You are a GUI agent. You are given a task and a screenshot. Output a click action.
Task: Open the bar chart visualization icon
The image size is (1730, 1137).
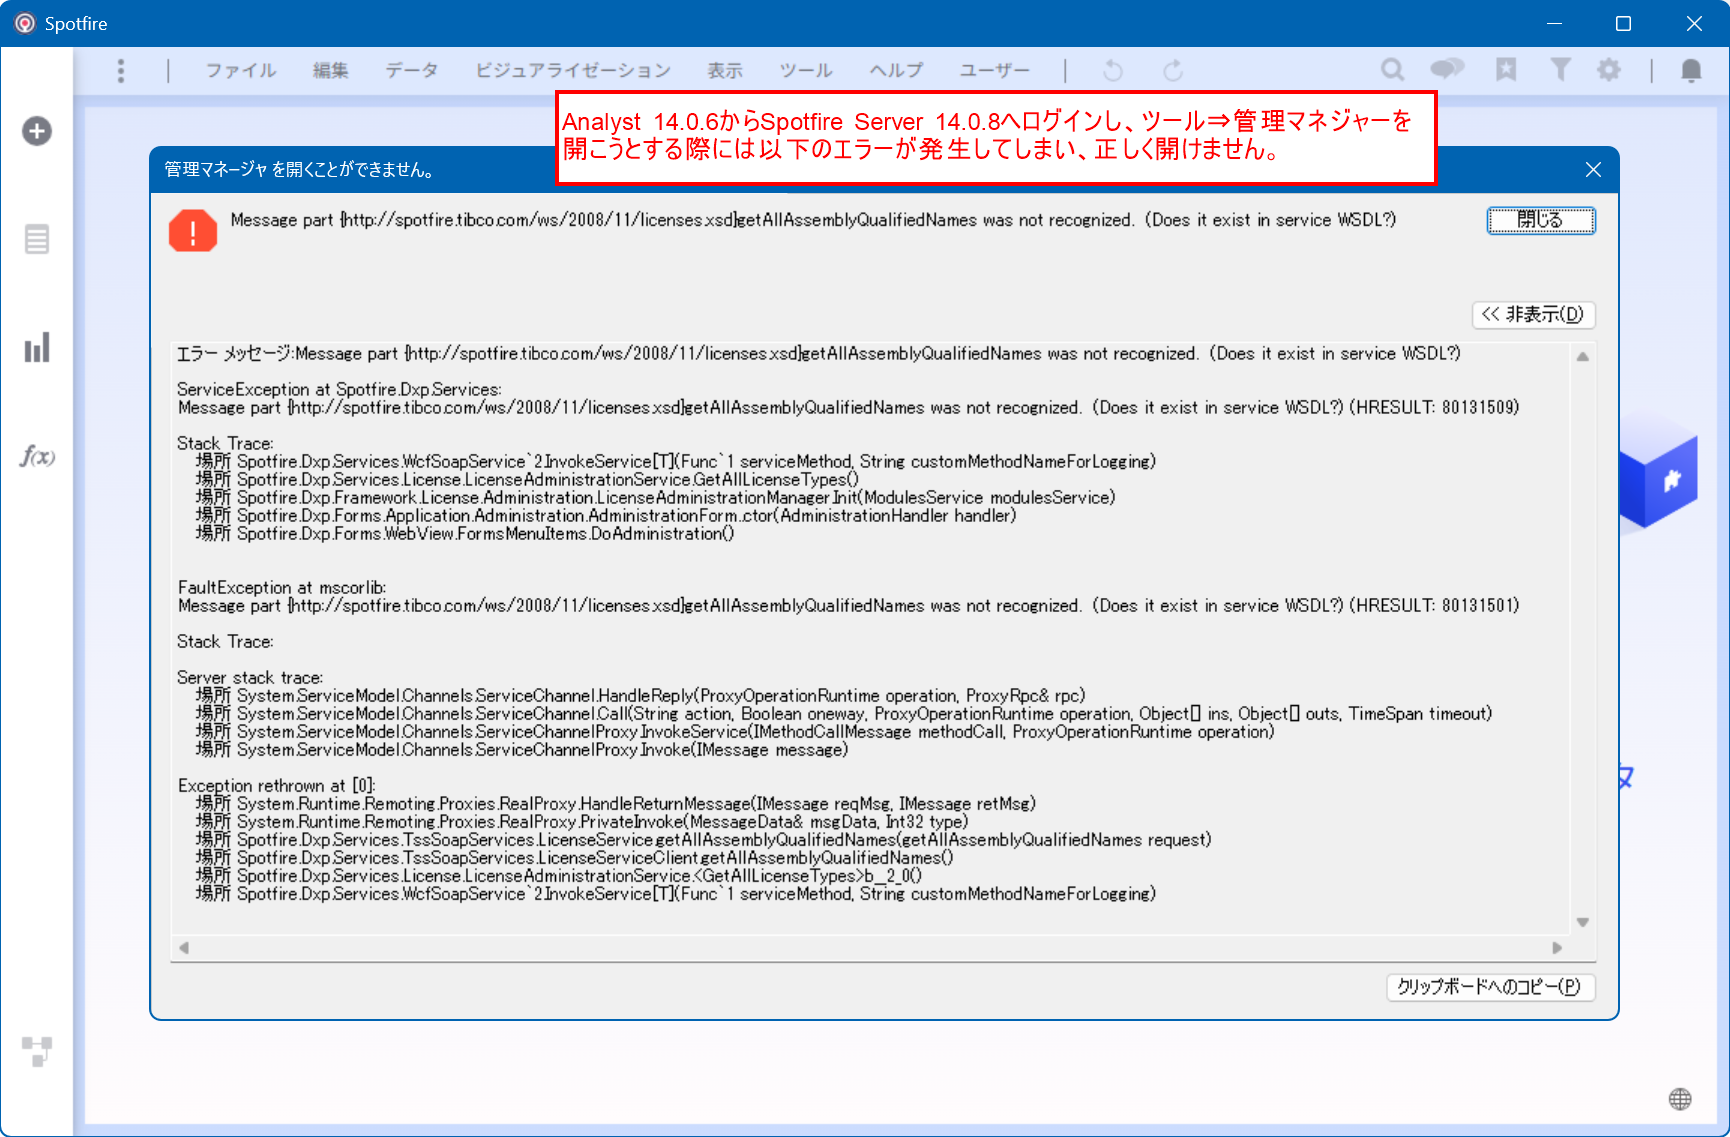click(x=37, y=348)
